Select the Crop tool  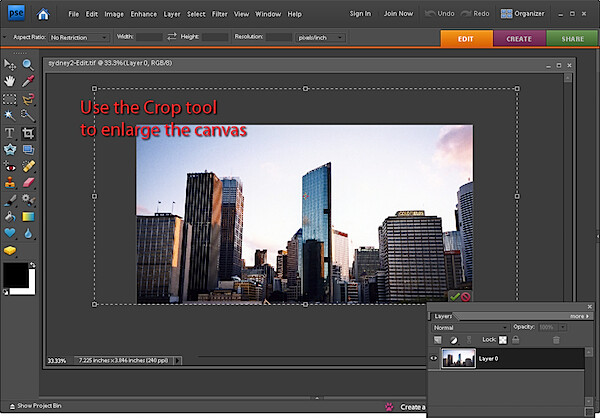click(x=28, y=133)
